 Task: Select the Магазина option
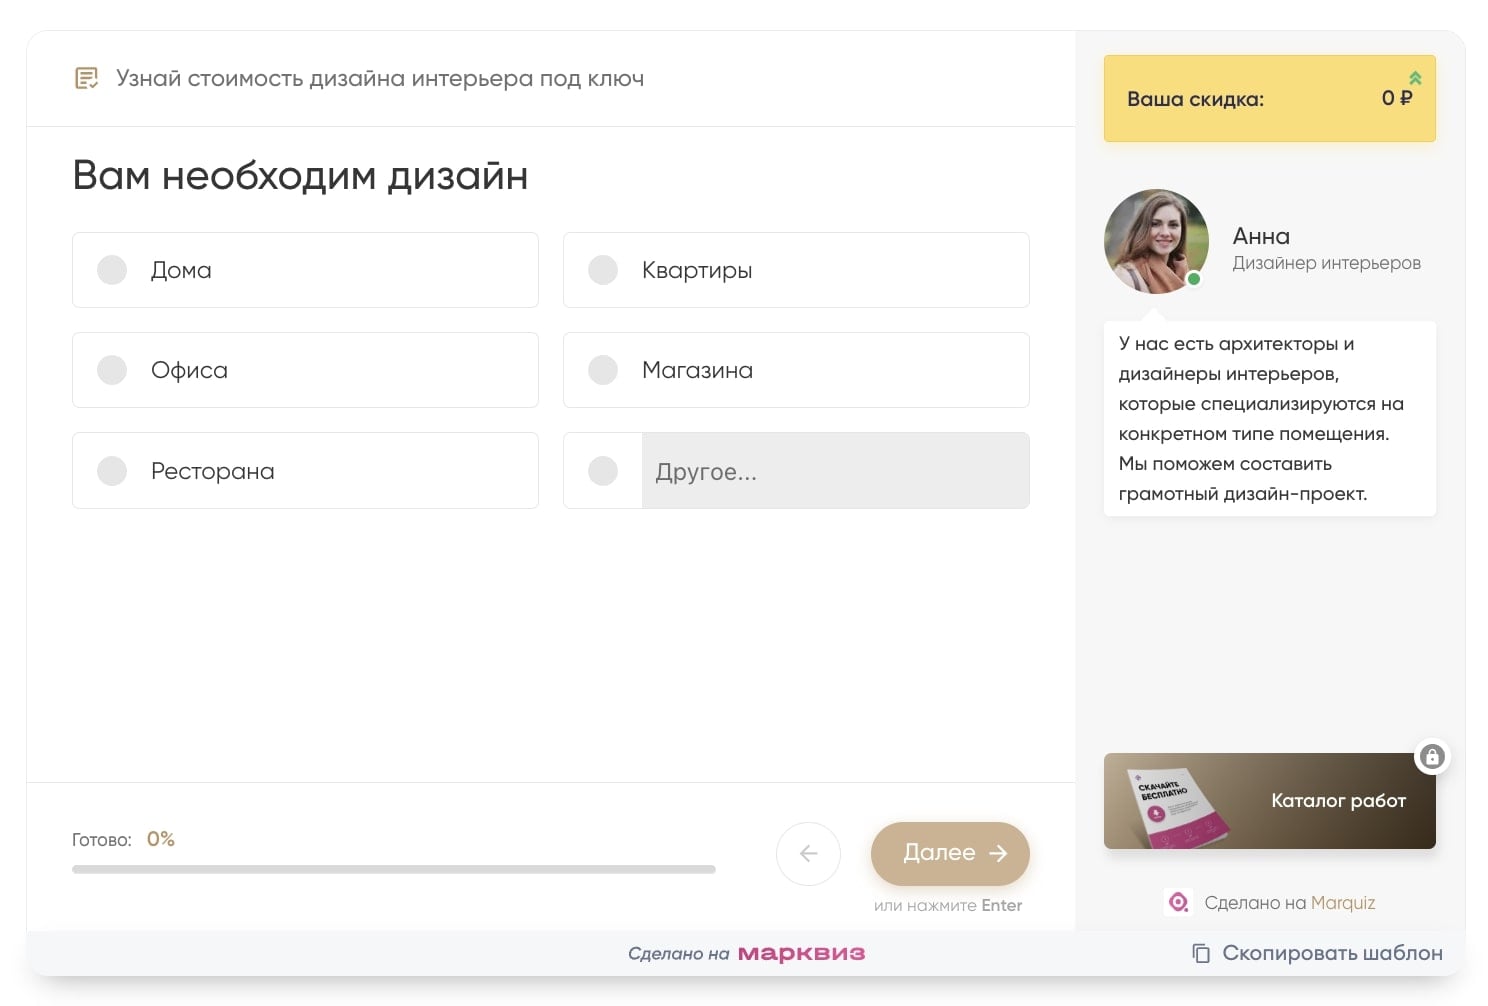[x=603, y=370]
